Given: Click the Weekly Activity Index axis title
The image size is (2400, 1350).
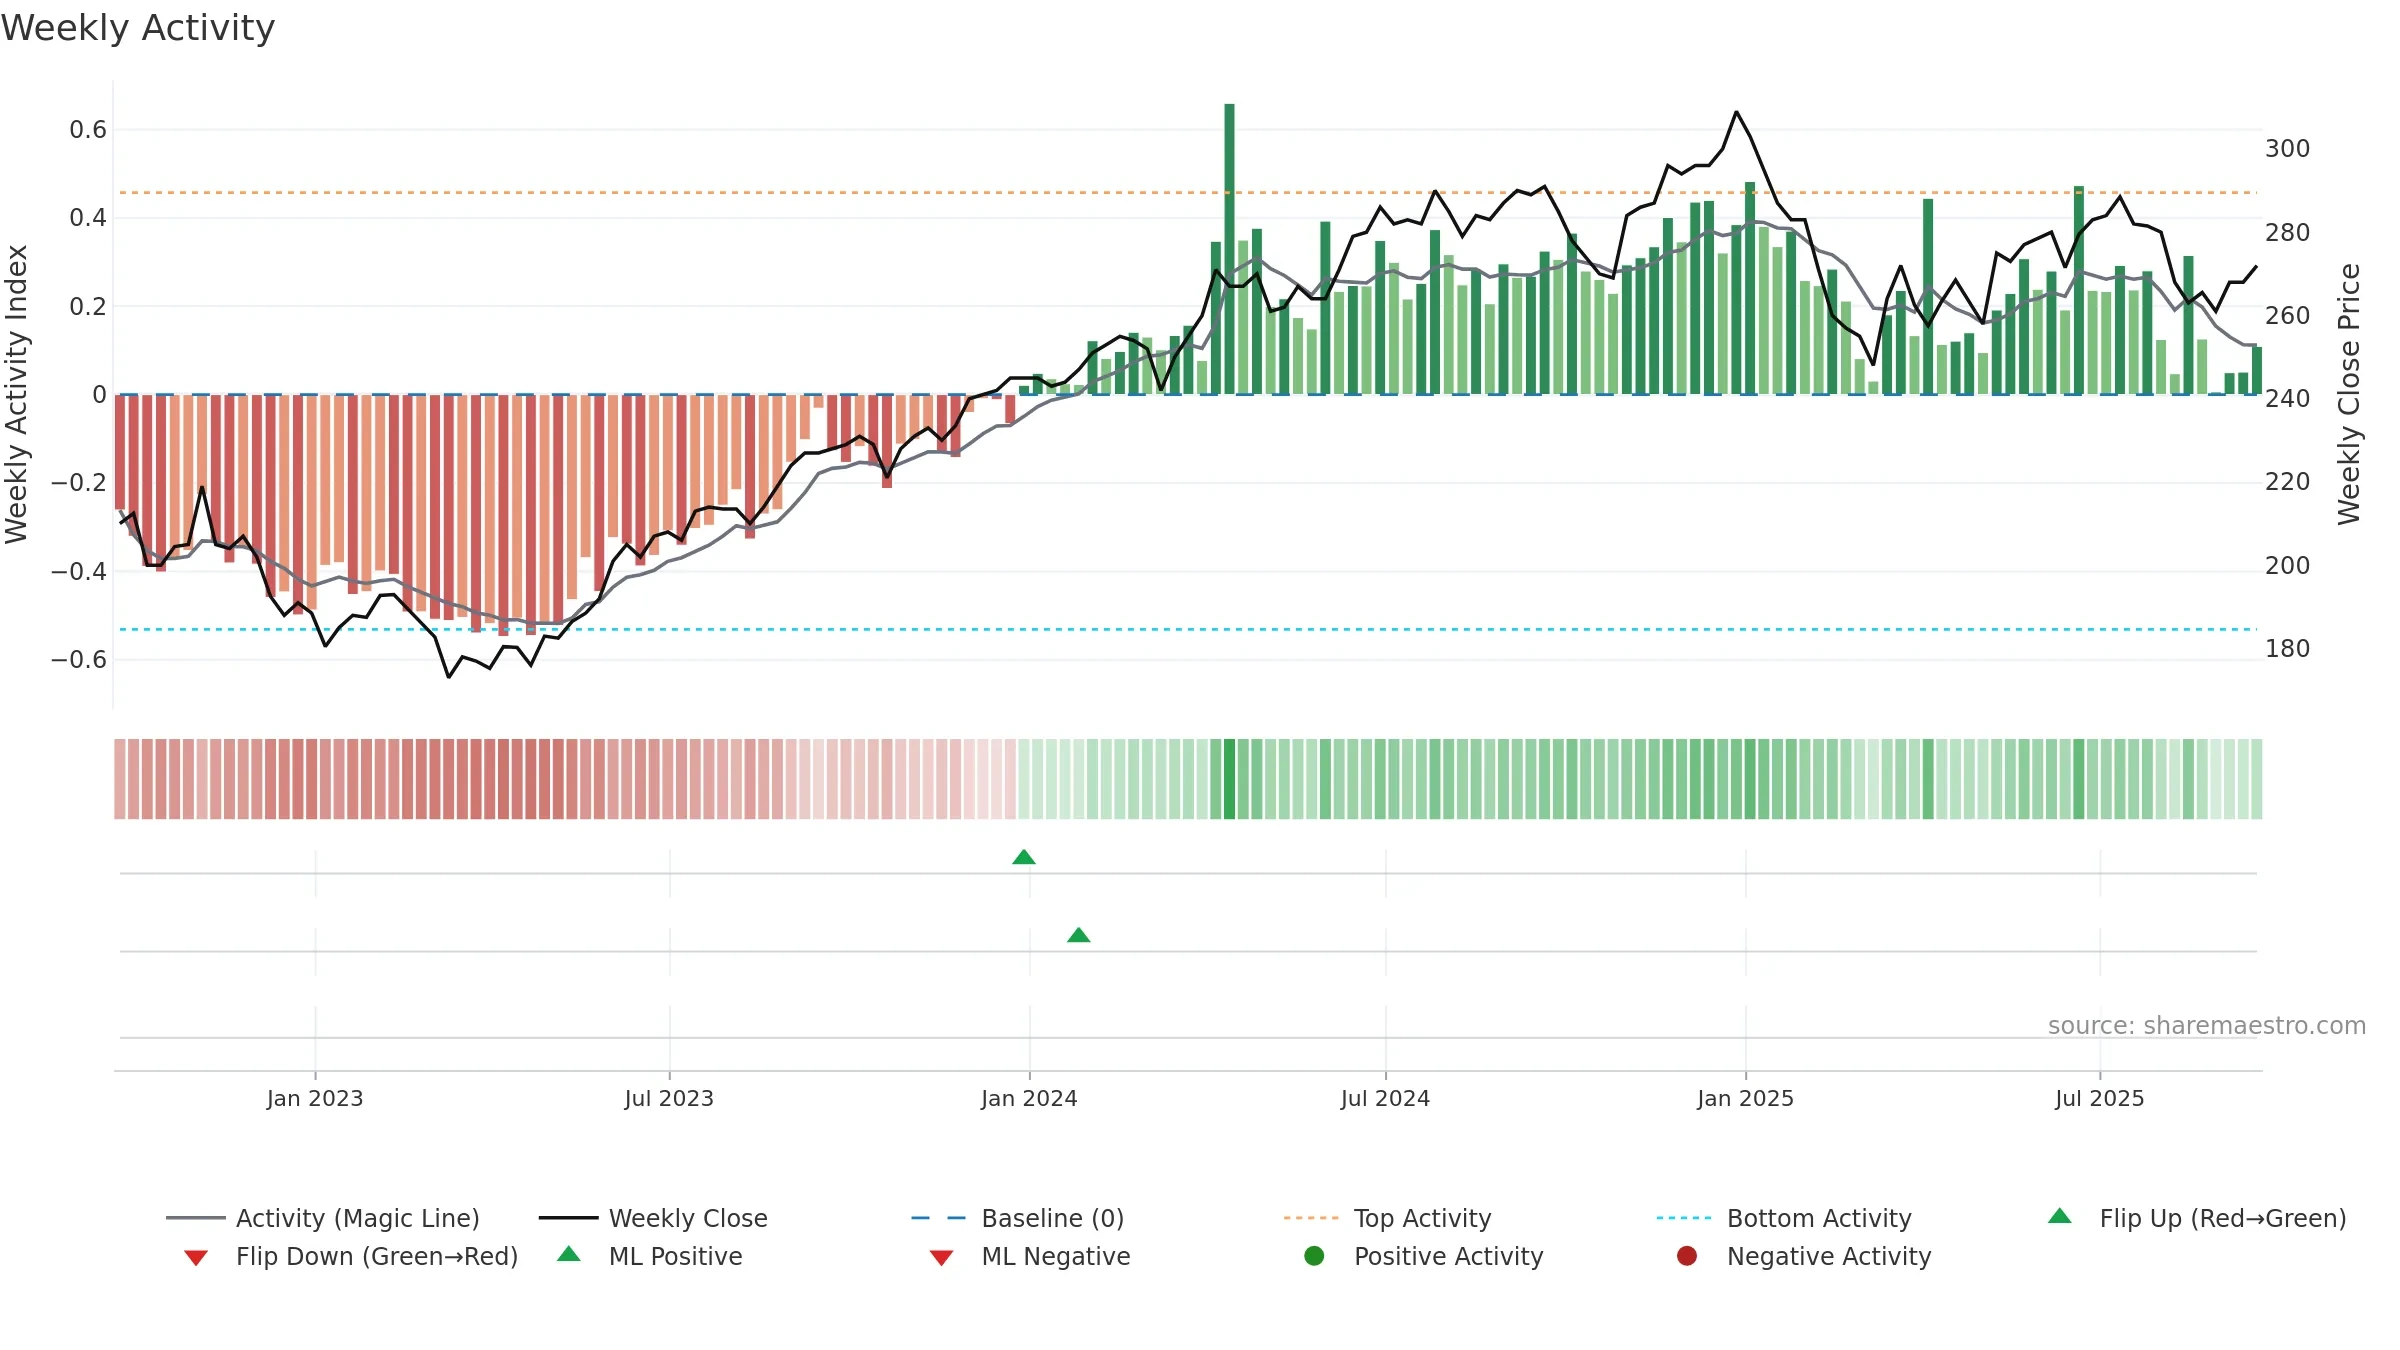Looking at the screenshot, I should pos(17,394).
